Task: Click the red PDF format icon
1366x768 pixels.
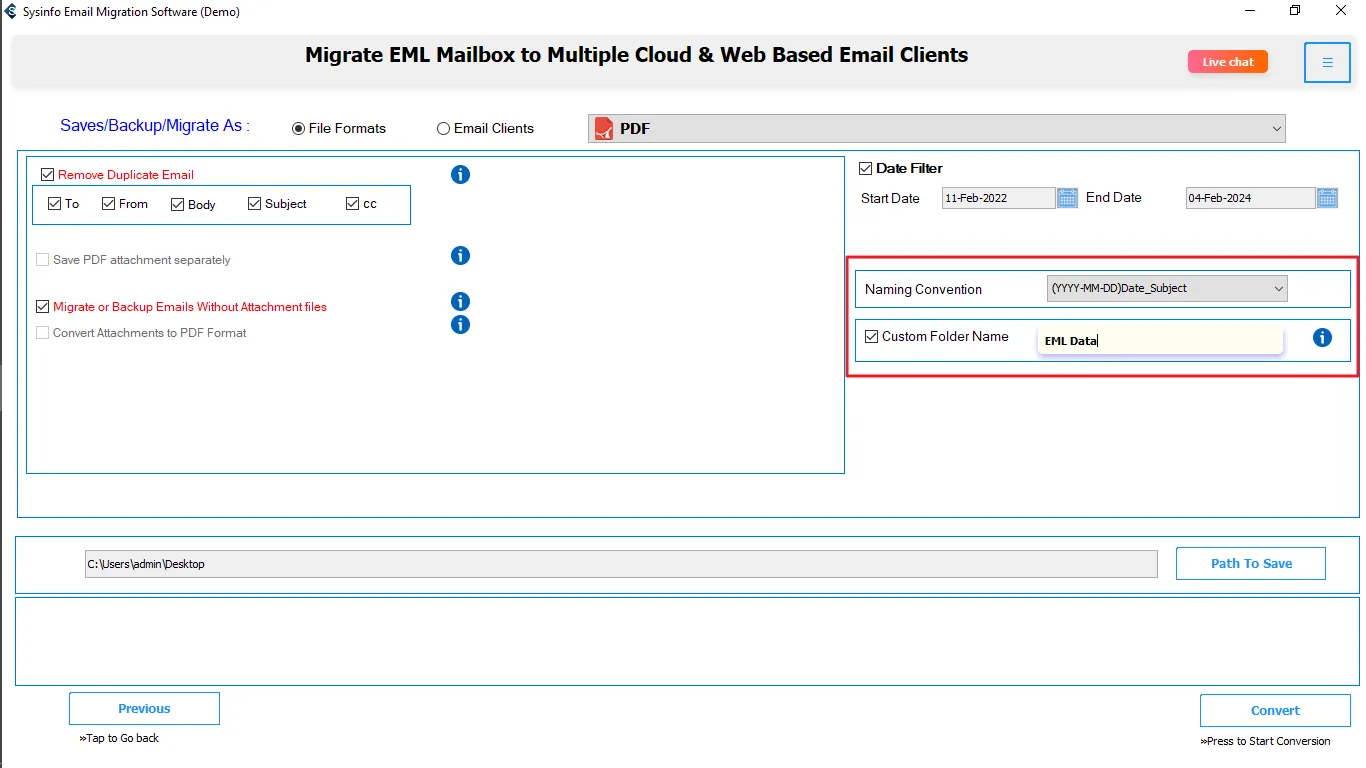Action: [603, 129]
